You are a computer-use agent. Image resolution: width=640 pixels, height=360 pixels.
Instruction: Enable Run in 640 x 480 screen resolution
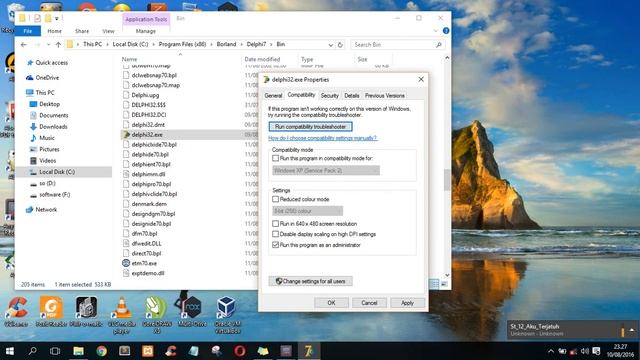tap(276, 224)
